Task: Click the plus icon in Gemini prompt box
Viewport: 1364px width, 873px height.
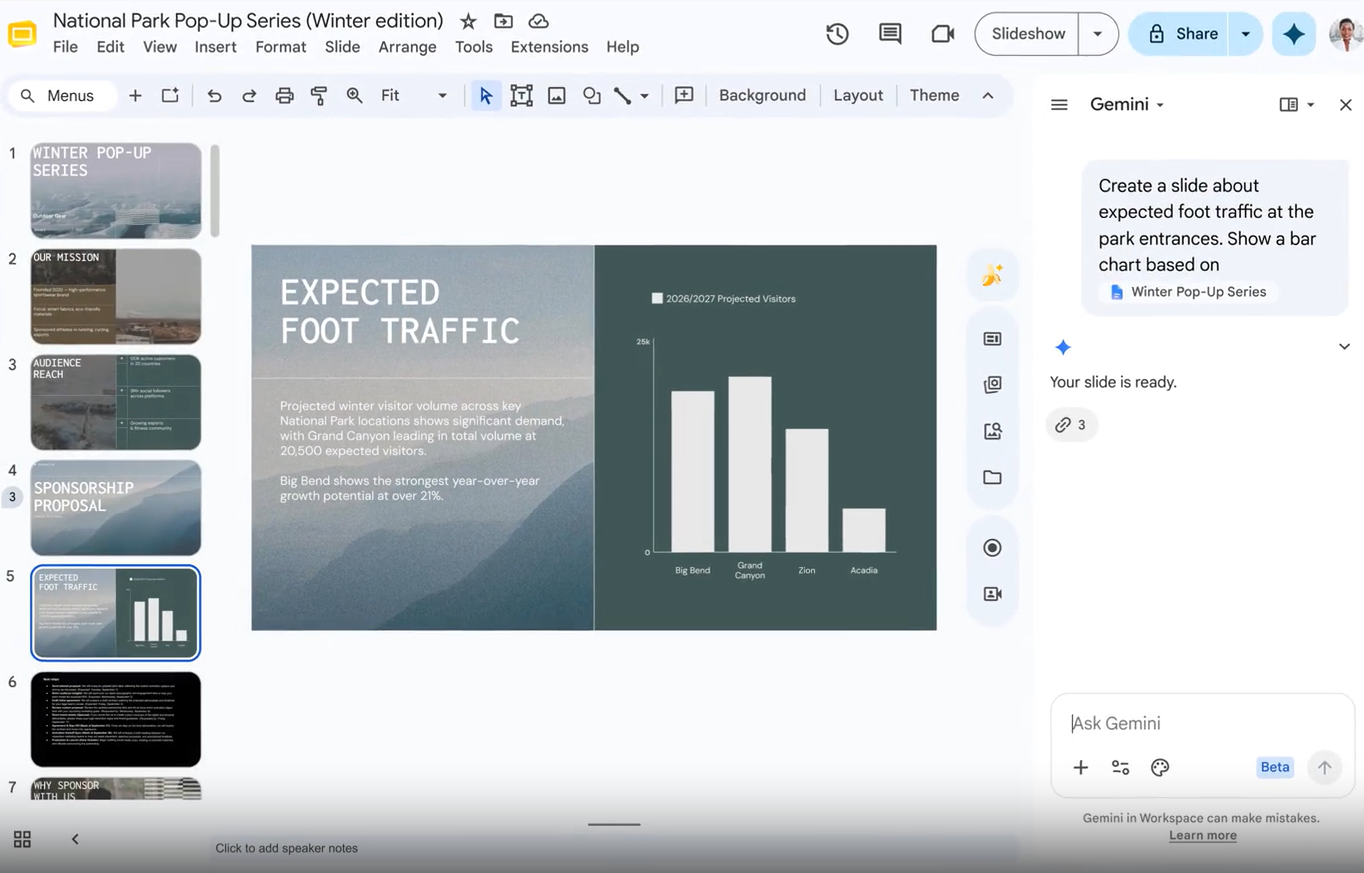Action: tap(1081, 768)
